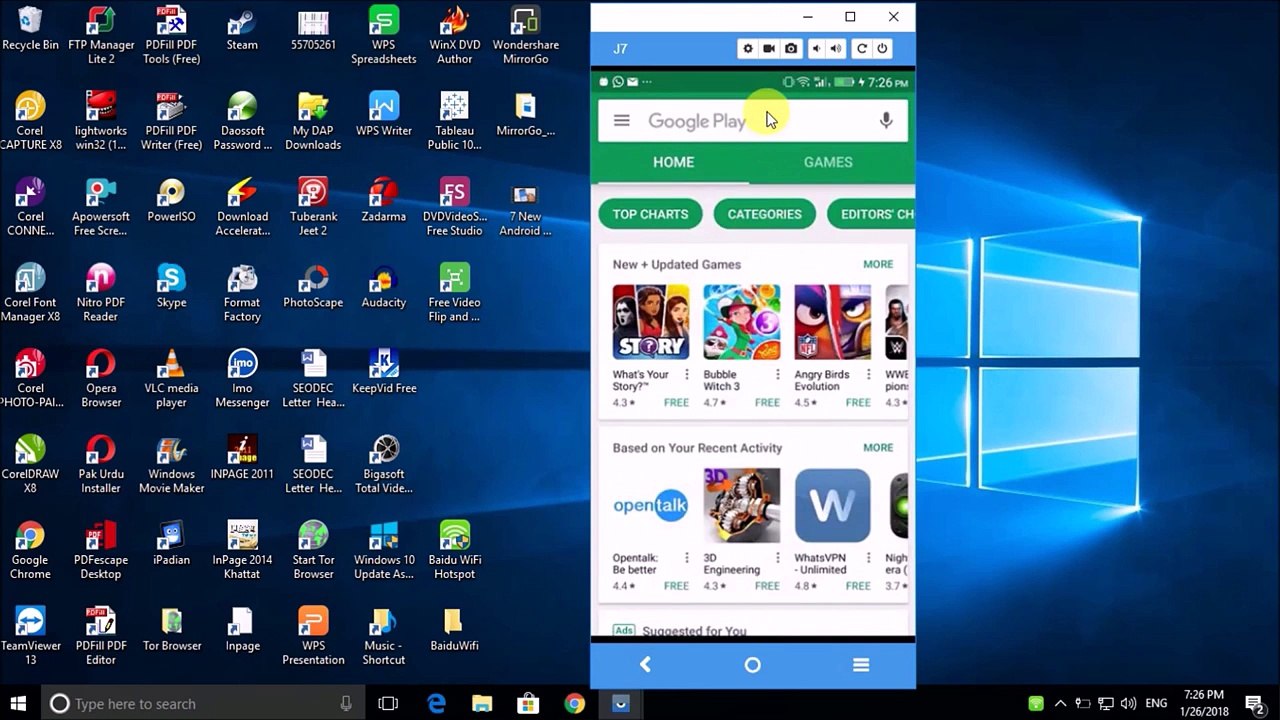
Task: Tap the Google Play voice search microphone
Action: click(885, 121)
